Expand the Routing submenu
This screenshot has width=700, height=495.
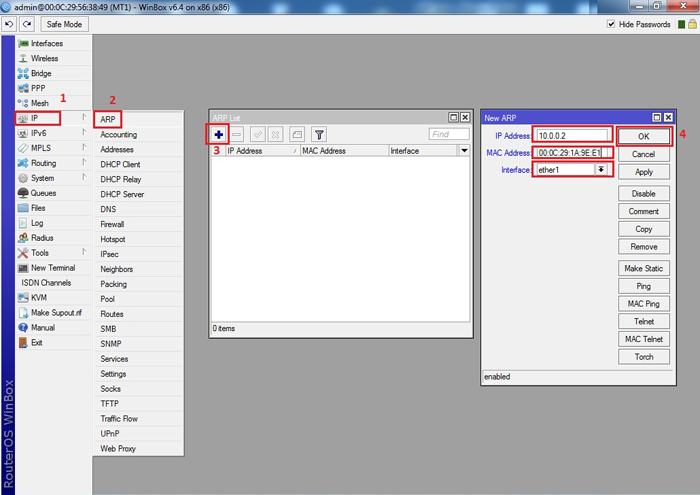point(43,163)
